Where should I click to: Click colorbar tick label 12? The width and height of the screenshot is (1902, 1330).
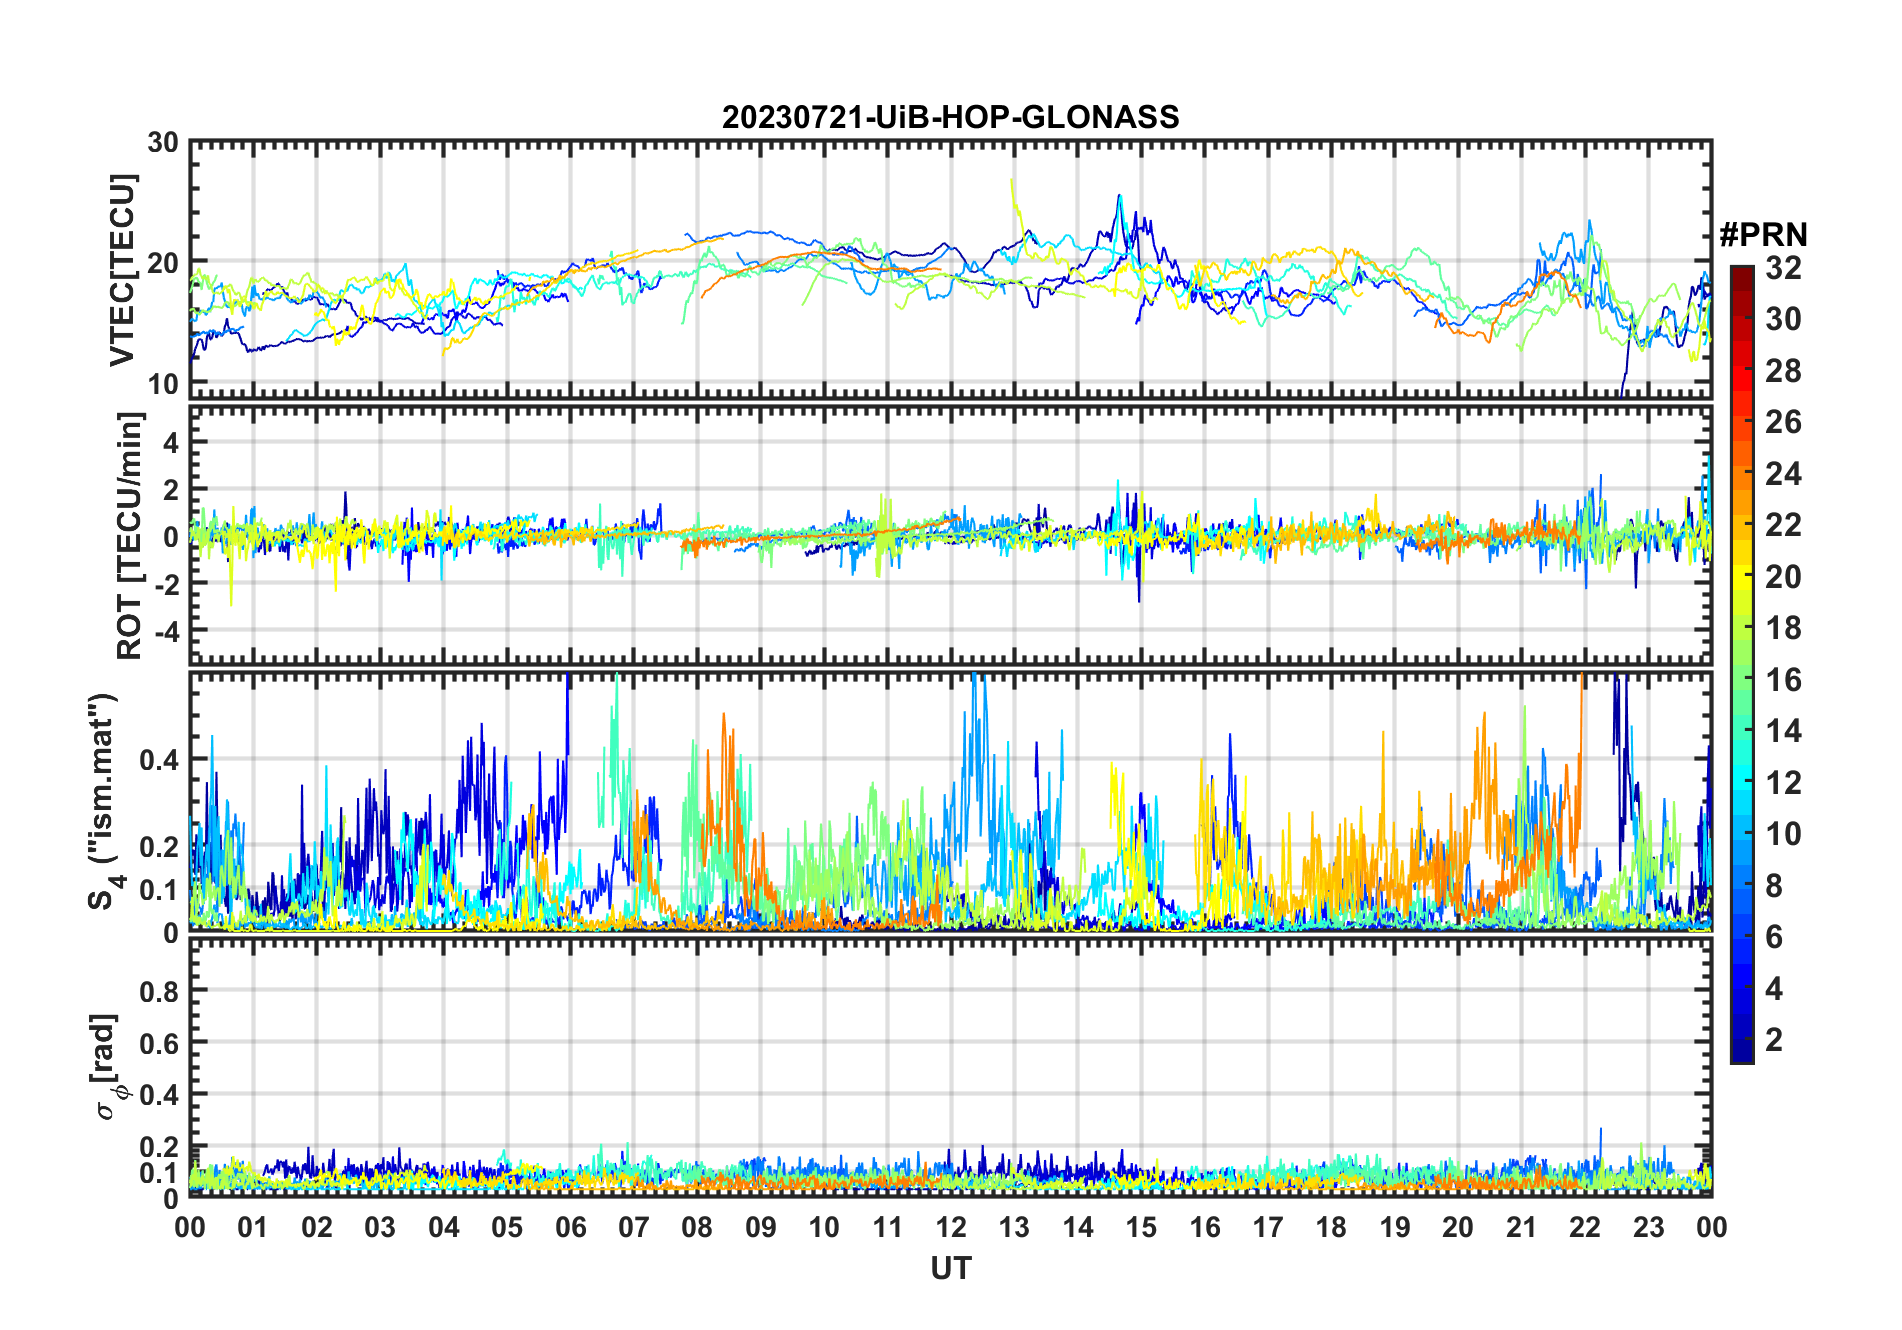tap(1783, 783)
